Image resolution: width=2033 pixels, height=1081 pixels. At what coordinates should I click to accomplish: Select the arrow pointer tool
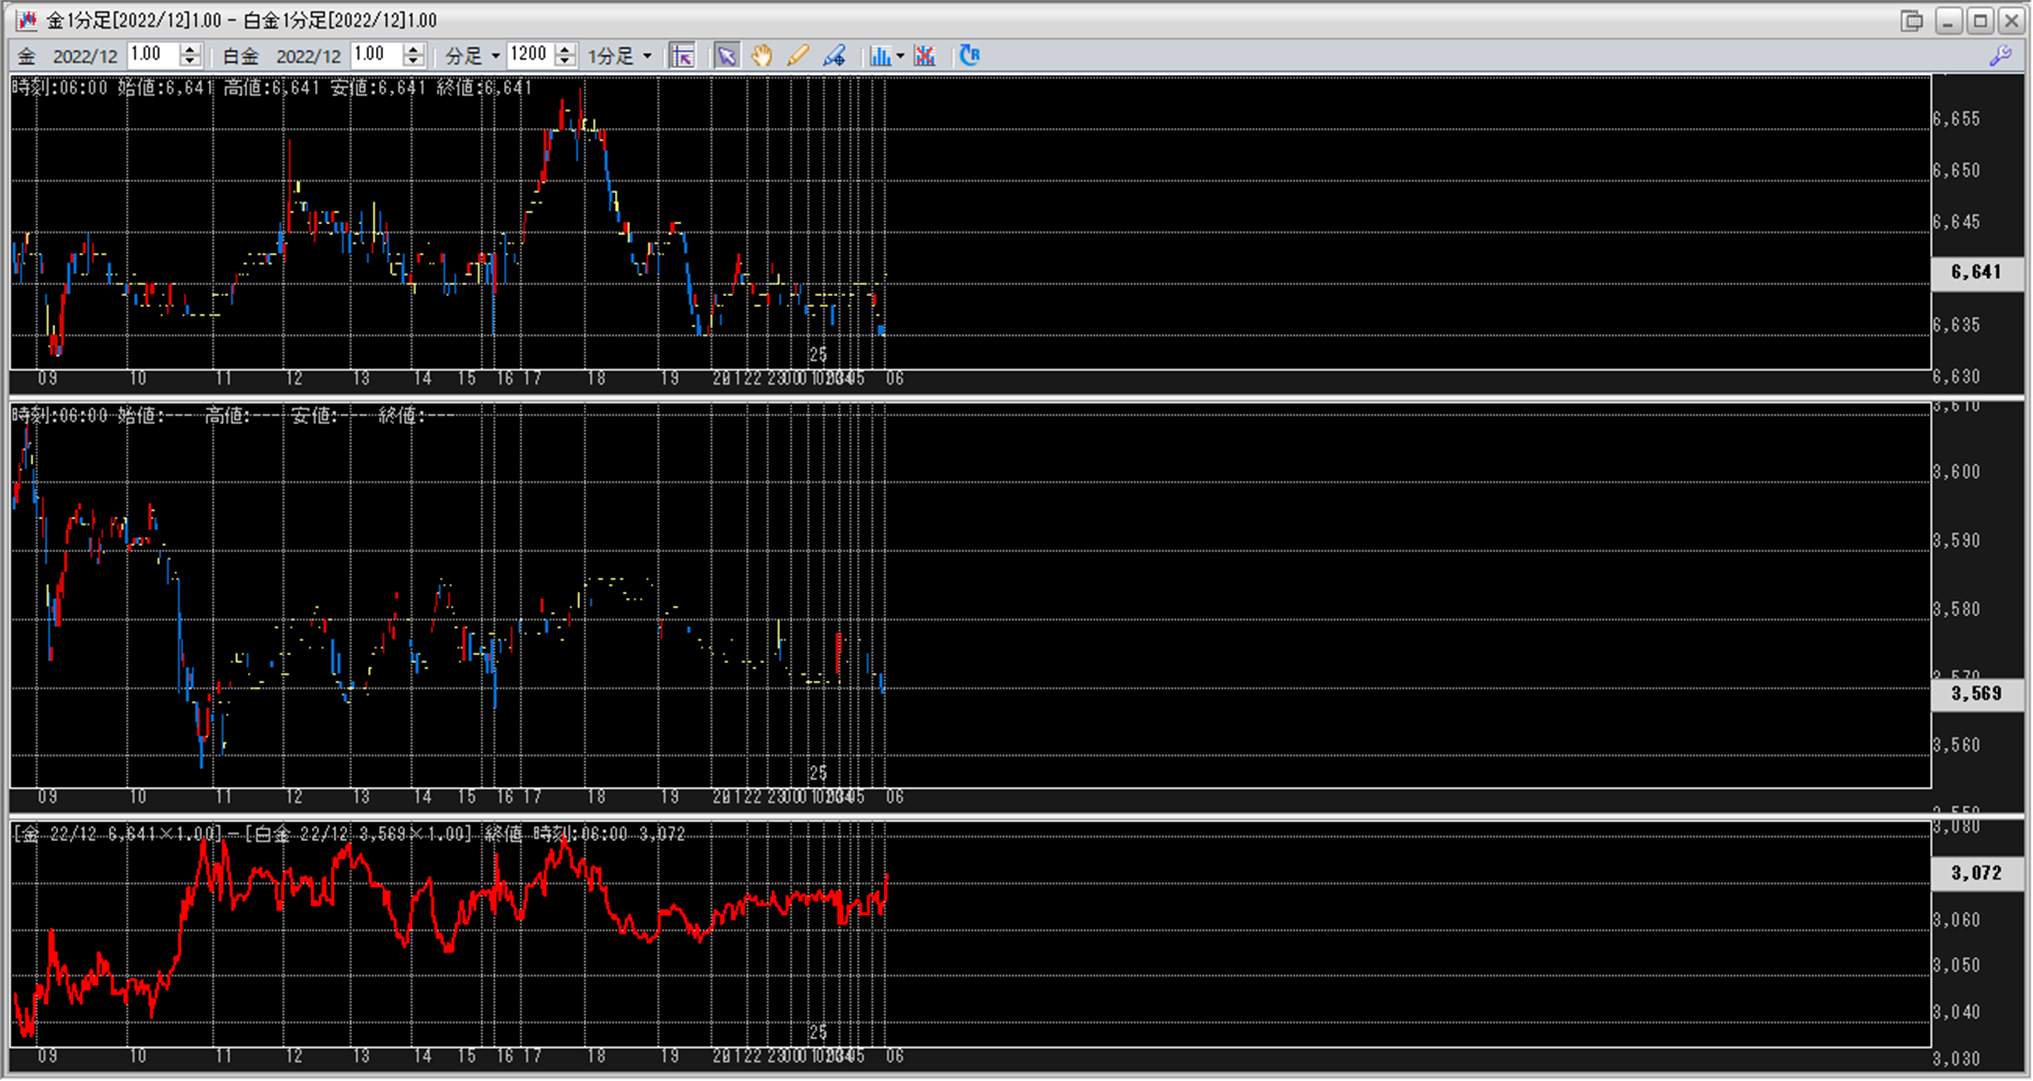pyautogui.click(x=727, y=56)
